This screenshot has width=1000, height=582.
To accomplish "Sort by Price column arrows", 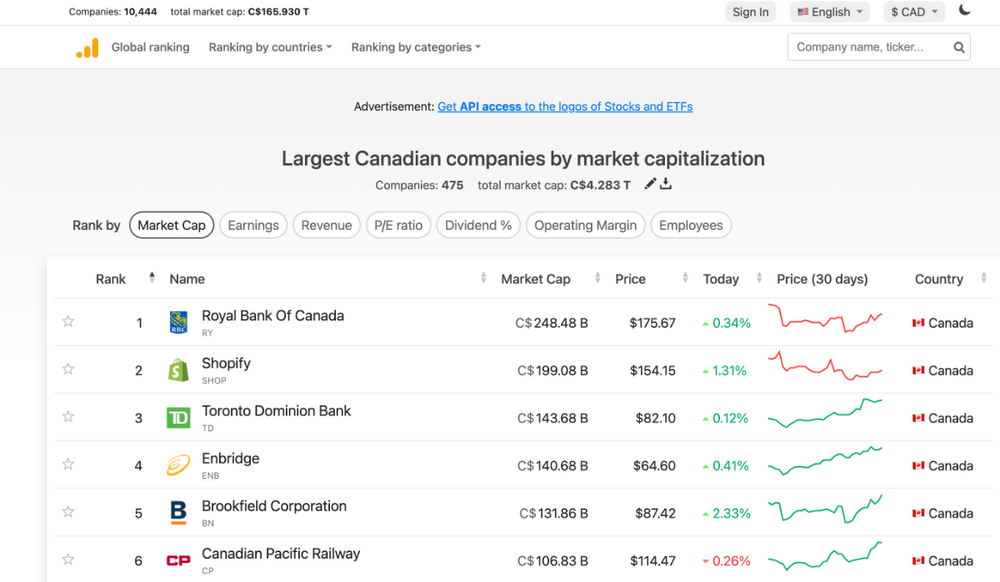I will pos(686,277).
